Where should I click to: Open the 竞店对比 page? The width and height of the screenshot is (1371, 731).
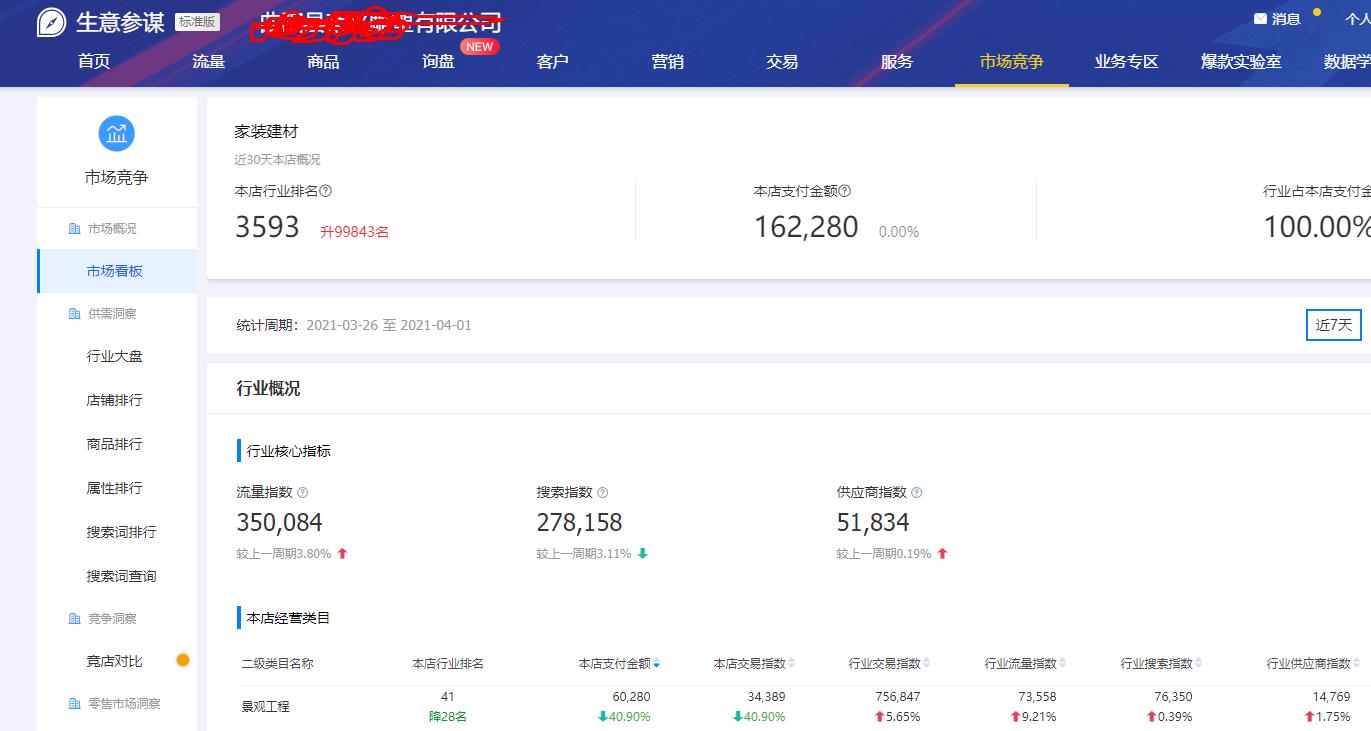[x=114, y=661]
